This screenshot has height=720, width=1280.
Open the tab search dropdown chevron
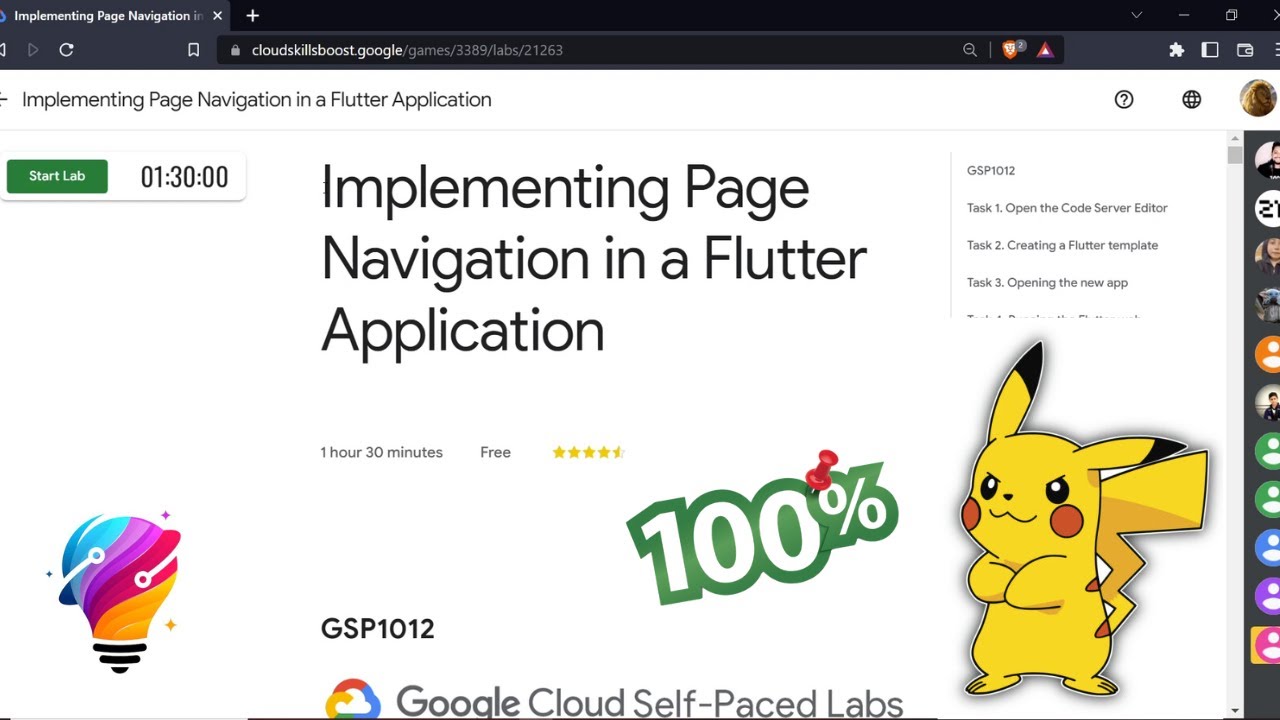tap(1136, 15)
